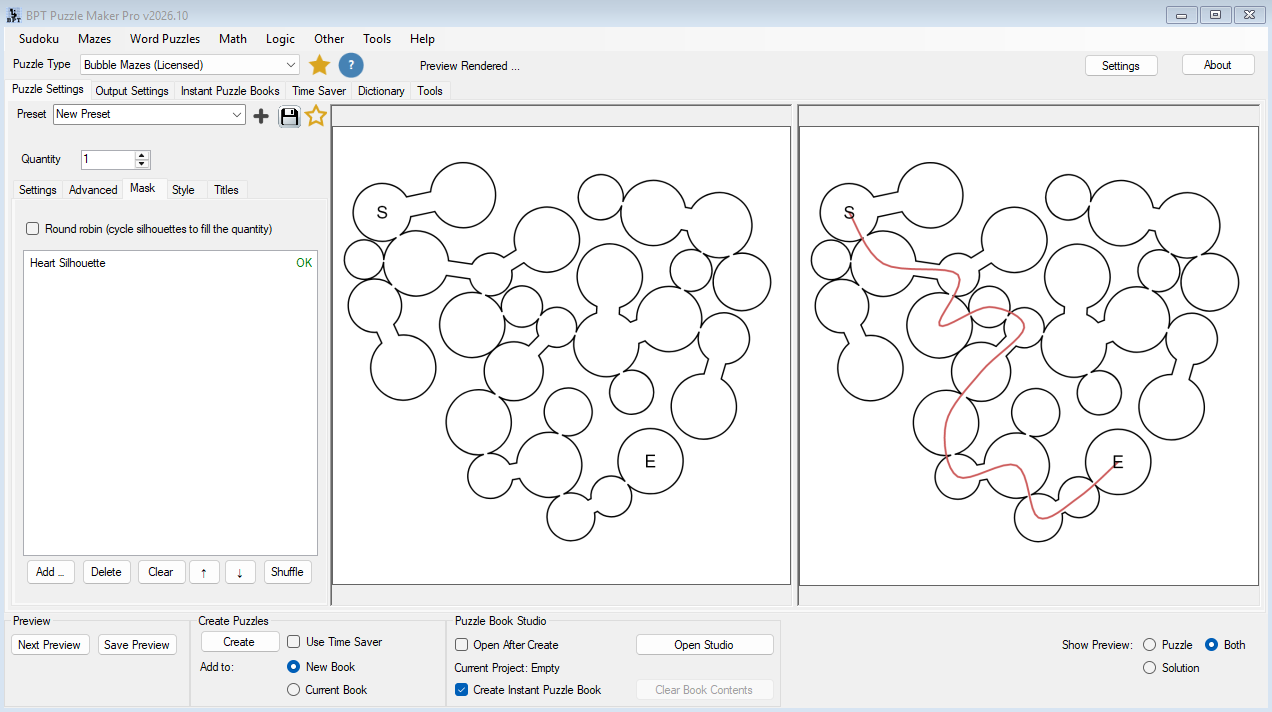Click the BPT Puzzle Maker app icon
The width and height of the screenshot is (1272, 712).
pos(14,15)
